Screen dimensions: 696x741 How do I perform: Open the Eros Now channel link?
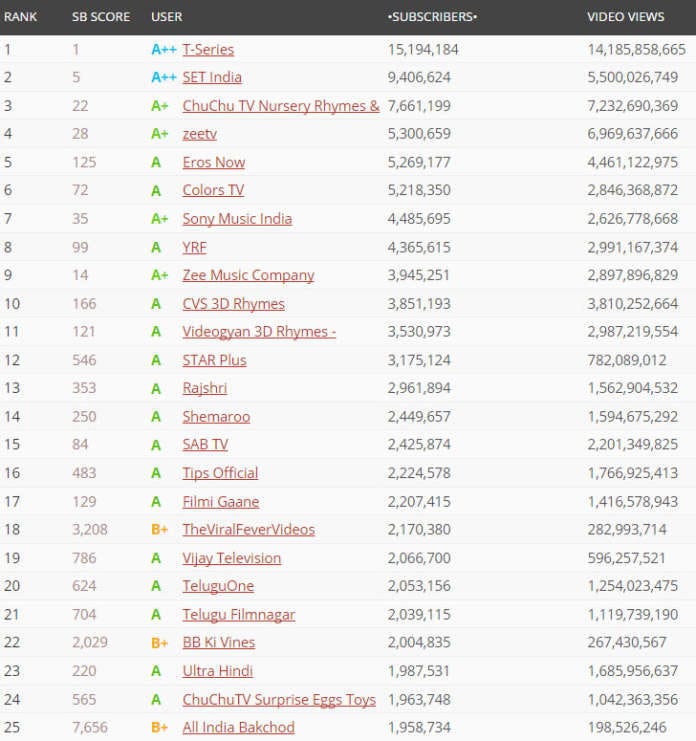click(x=214, y=162)
